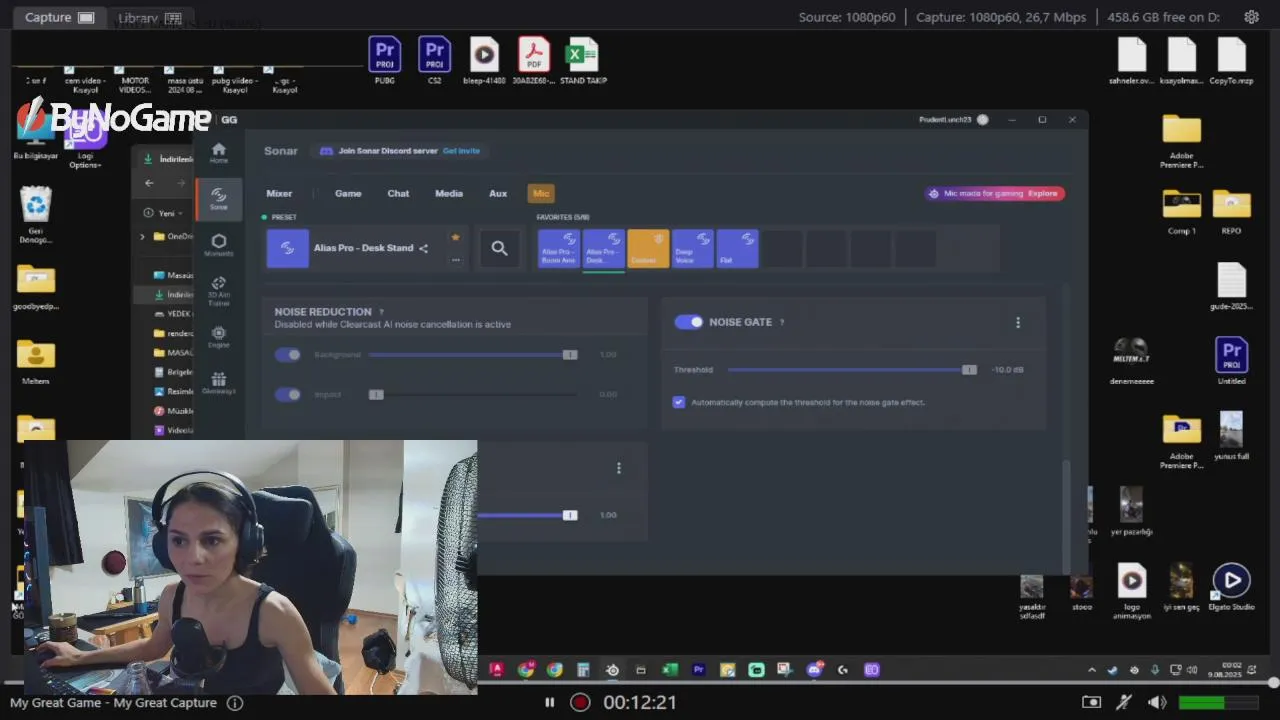This screenshot has width=1280, height=720.
Task: Open the preset ellipsis options menu
Action: (x=455, y=260)
